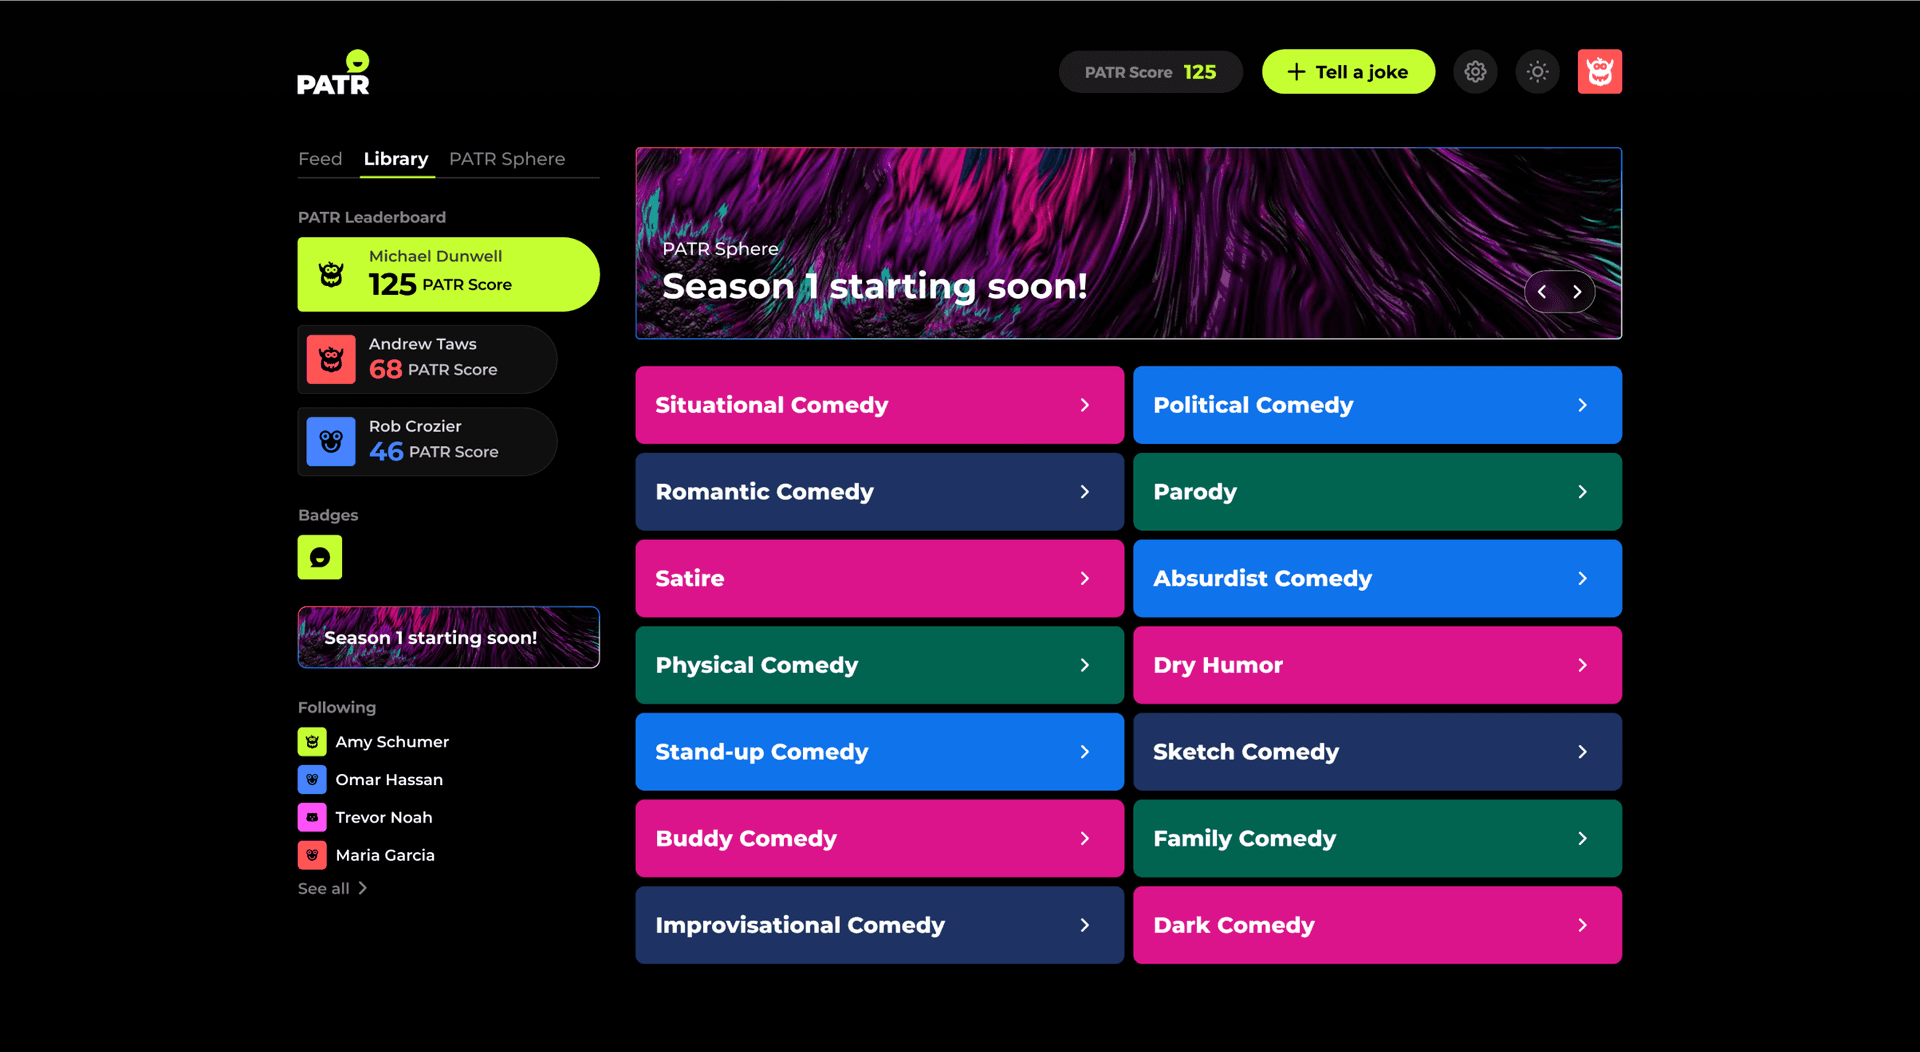Viewport: 1920px width, 1052px height.
Task: Open the Dark Comedy category chevron
Action: [x=1582, y=925]
